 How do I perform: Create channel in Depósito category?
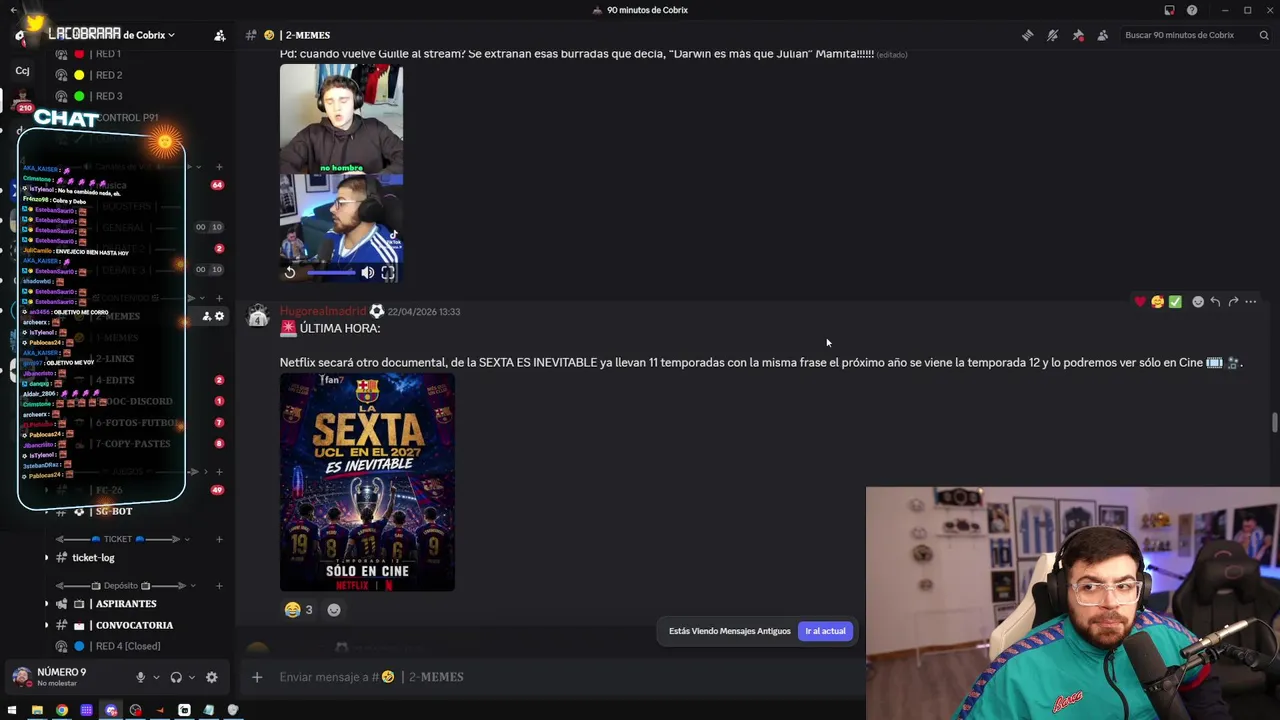click(217, 586)
